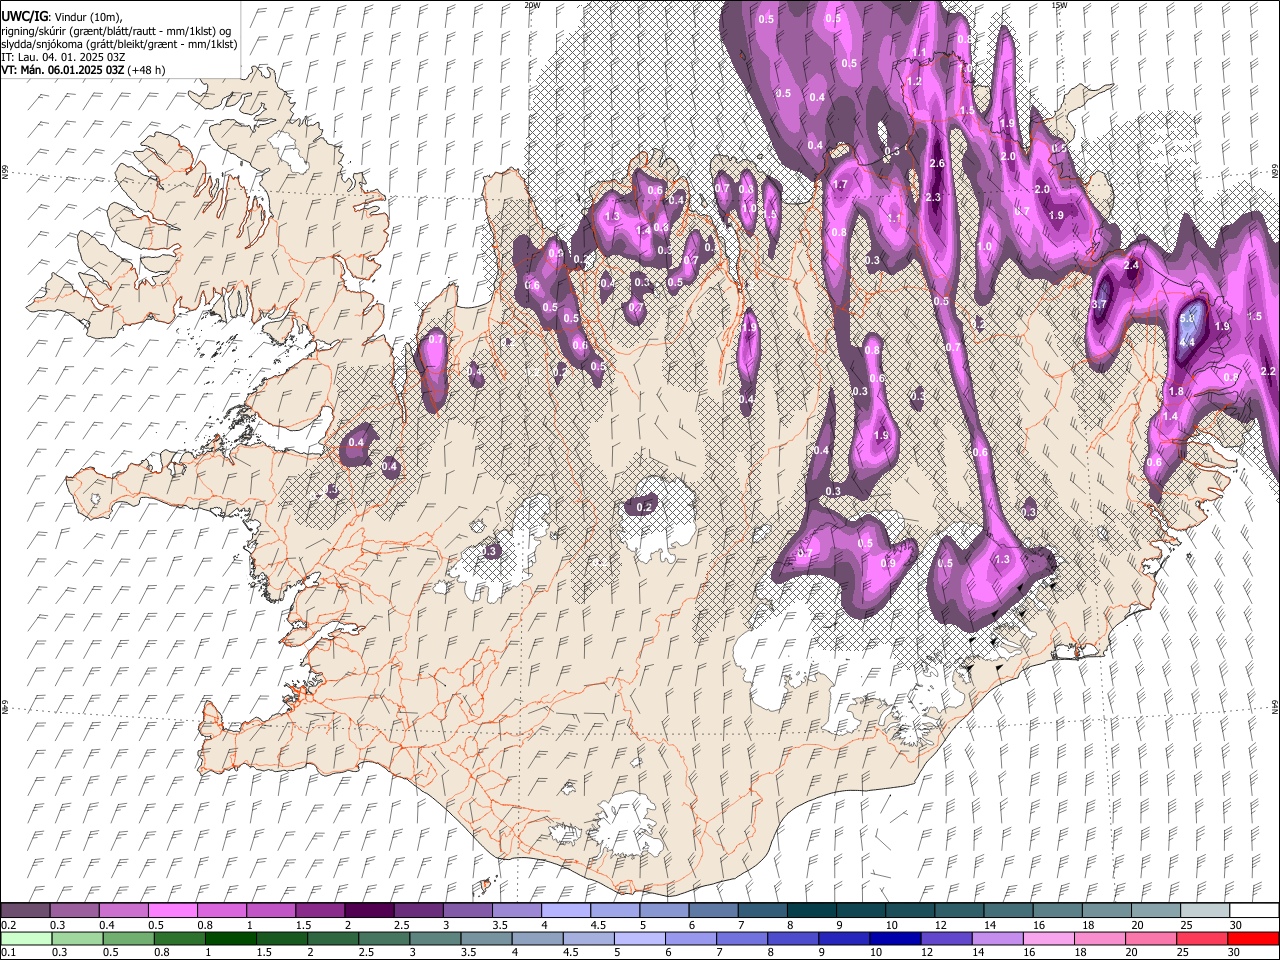
Task: Click the "2.2" precipitation value on the map
Action: (1269, 371)
